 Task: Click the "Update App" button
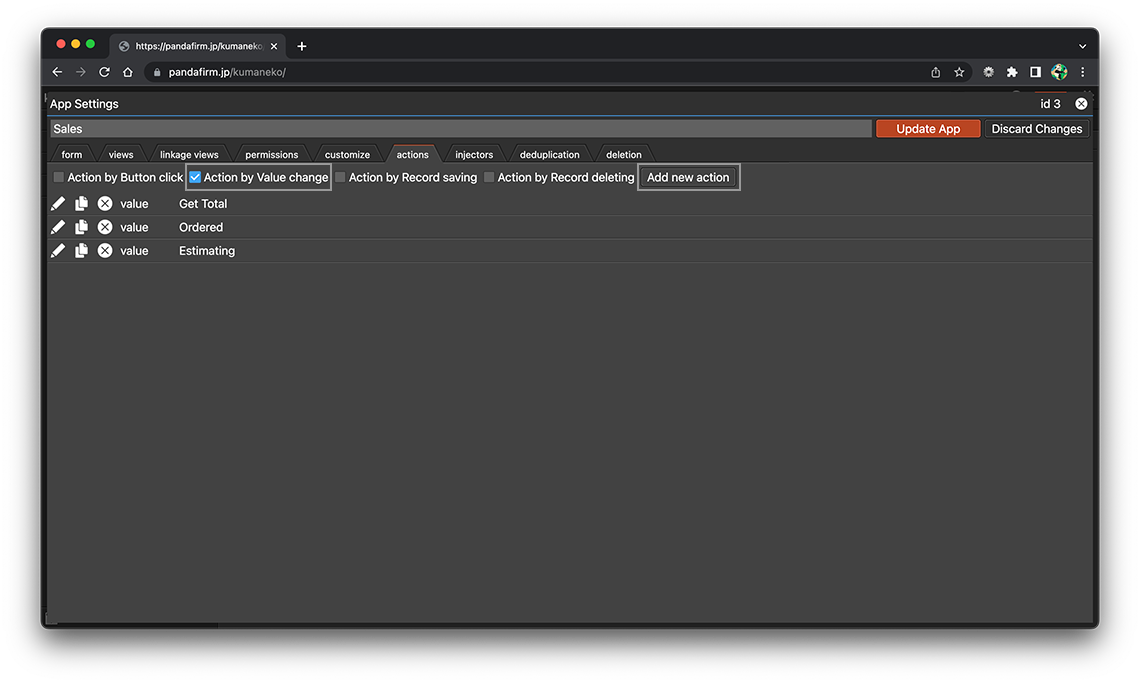coord(927,128)
